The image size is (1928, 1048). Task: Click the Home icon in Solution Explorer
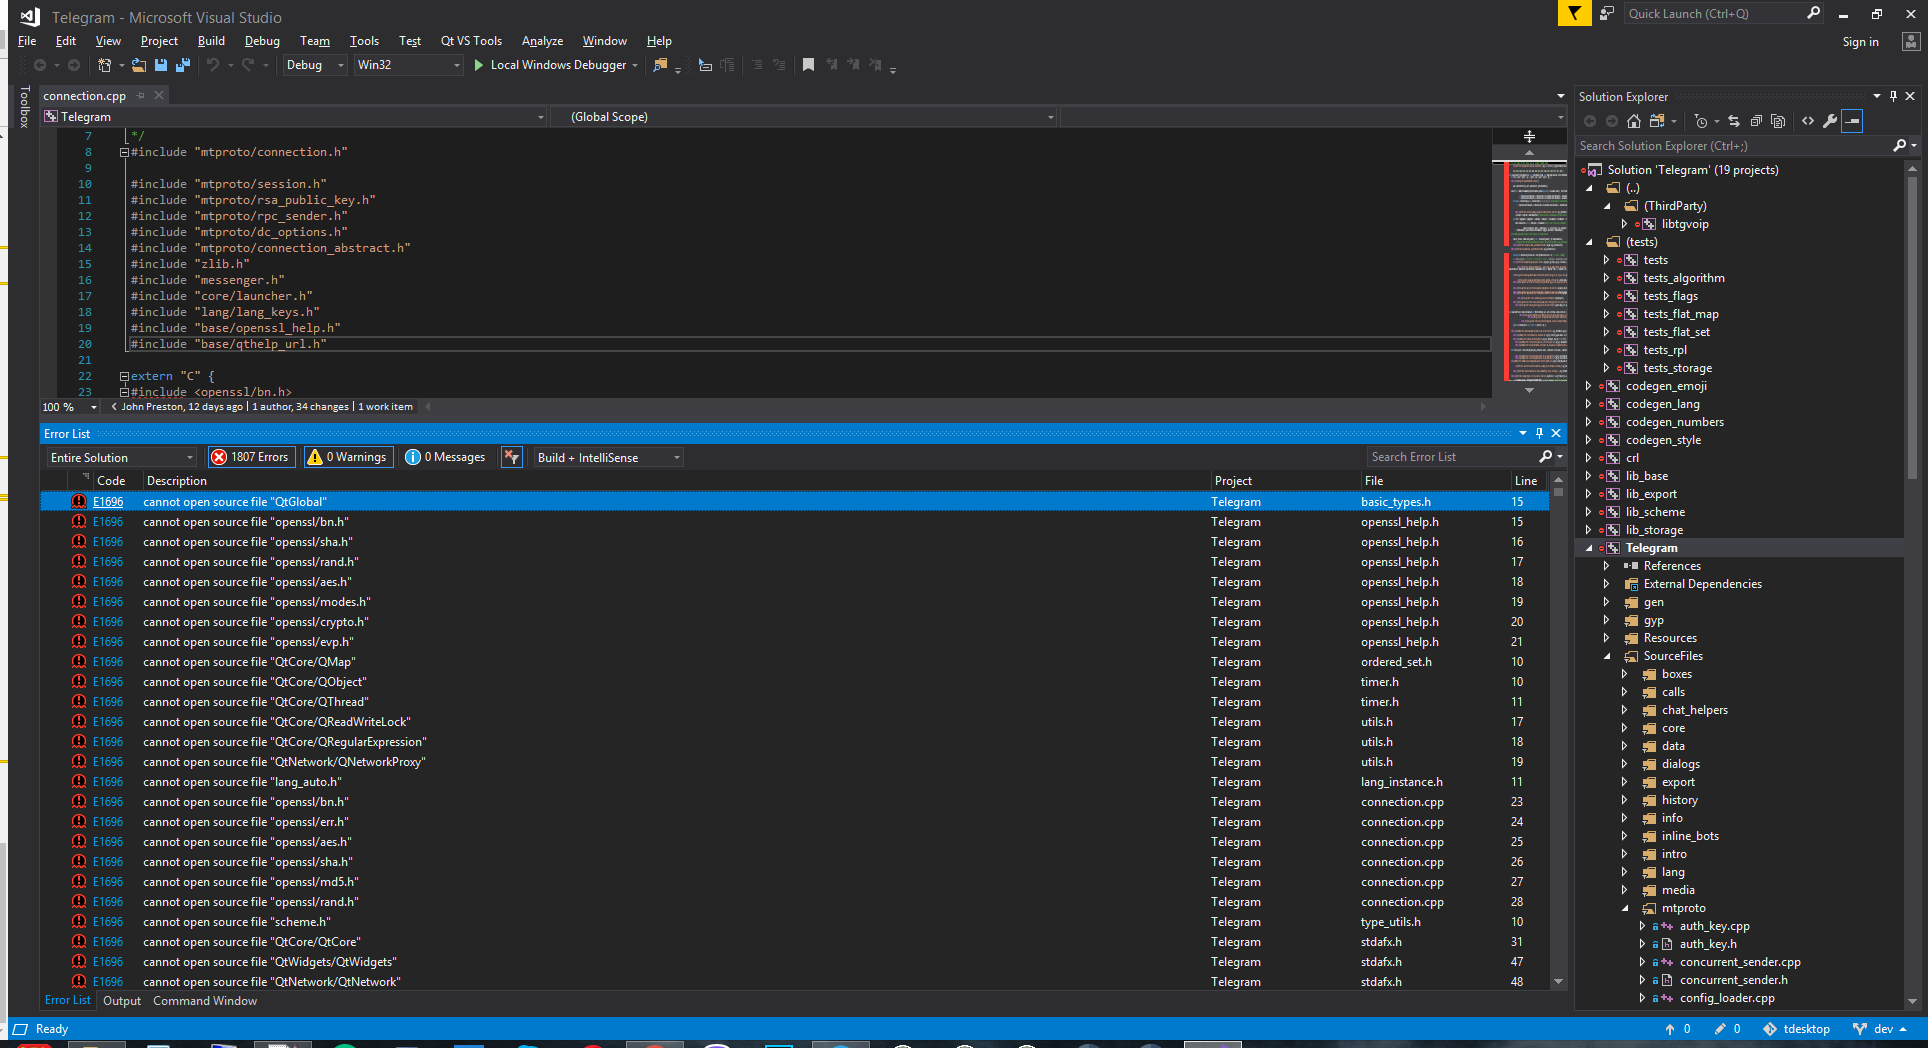1634,120
